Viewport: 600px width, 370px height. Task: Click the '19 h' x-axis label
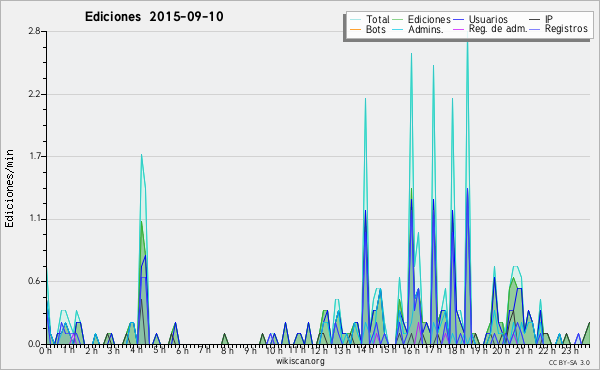(479, 351)
